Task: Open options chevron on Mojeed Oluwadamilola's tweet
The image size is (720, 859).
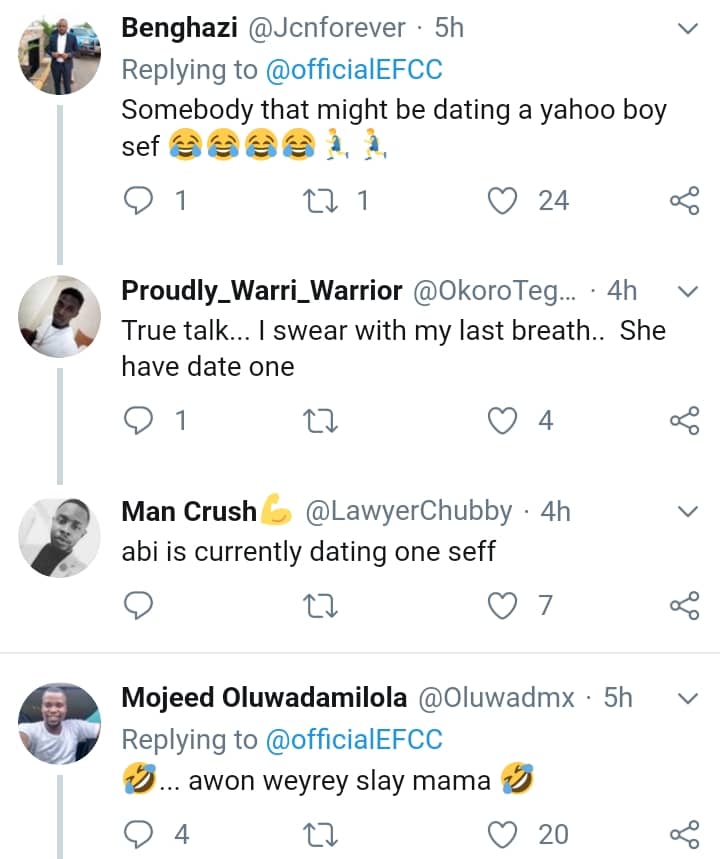Action: [687, 697]
